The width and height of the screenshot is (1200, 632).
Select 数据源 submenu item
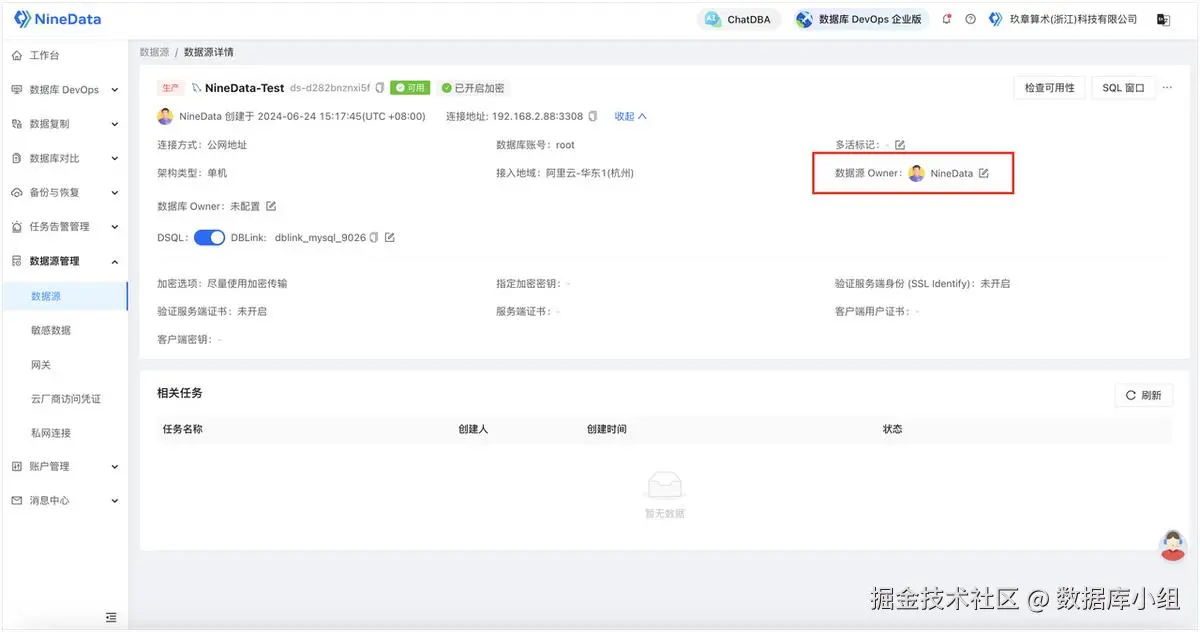pyautogui.click(x=64, y=296)
